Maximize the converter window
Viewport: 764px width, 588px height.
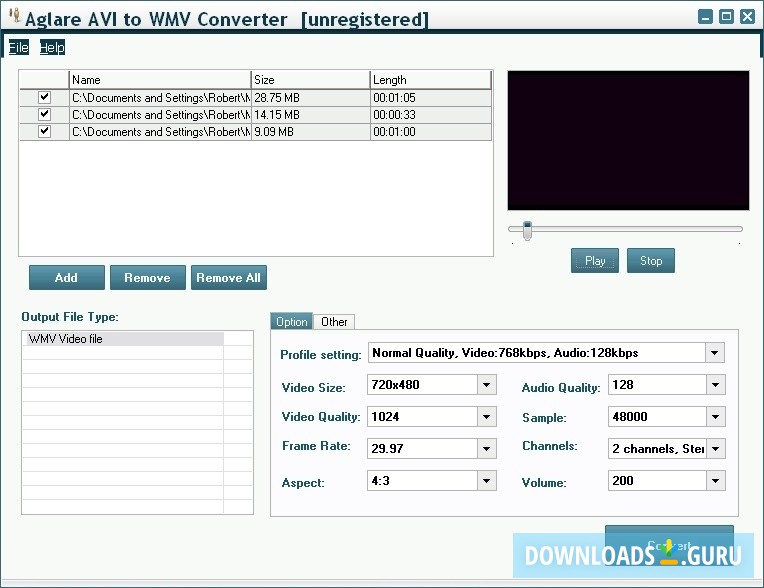click(x=726, y=17)
